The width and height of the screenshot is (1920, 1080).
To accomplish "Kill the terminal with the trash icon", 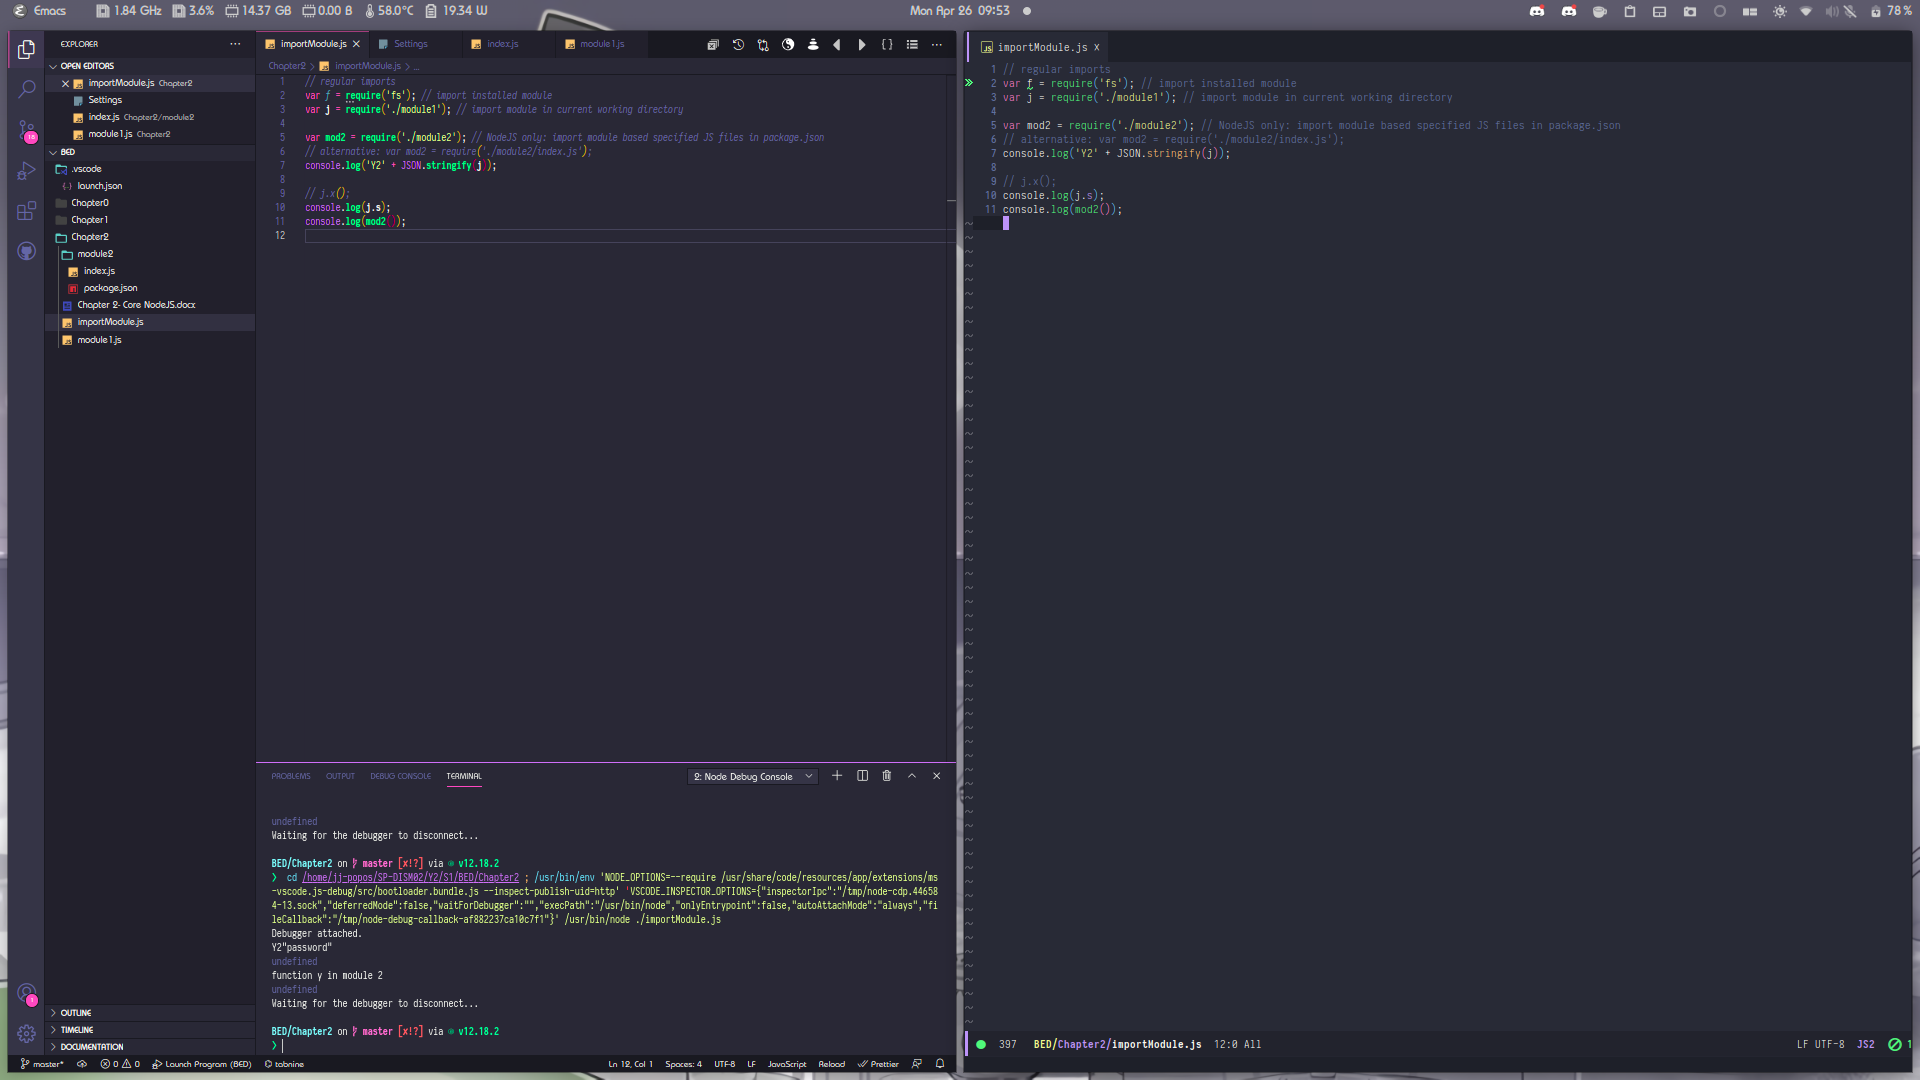I will pos(886,775).
